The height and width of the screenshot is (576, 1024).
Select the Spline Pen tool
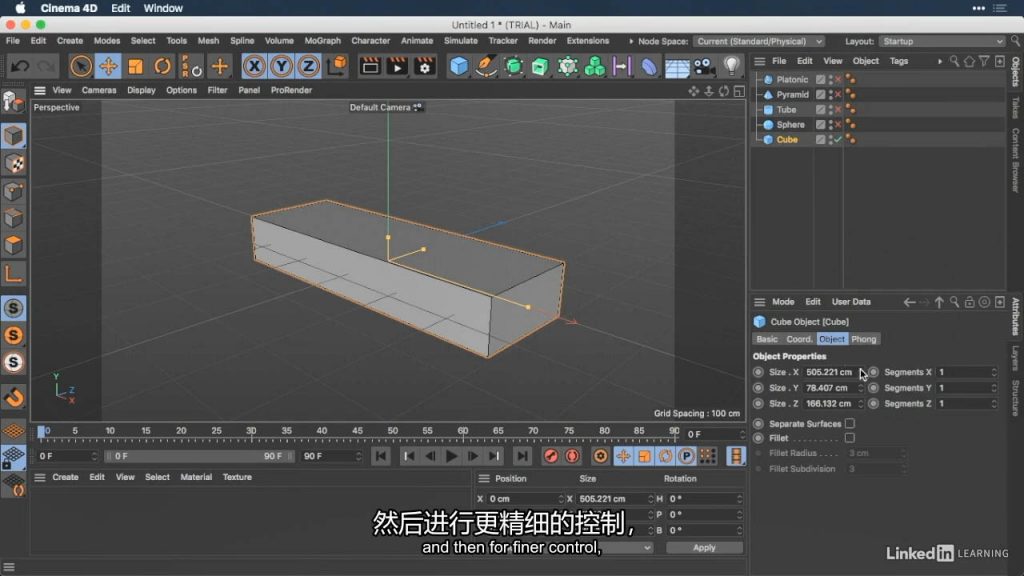[x=486, y=66]
